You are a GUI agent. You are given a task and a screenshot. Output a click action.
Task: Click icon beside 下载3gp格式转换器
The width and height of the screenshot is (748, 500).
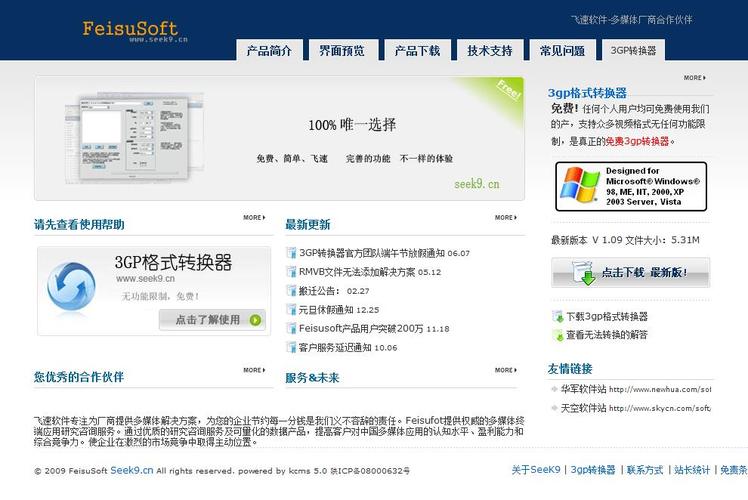pos(558,316)
